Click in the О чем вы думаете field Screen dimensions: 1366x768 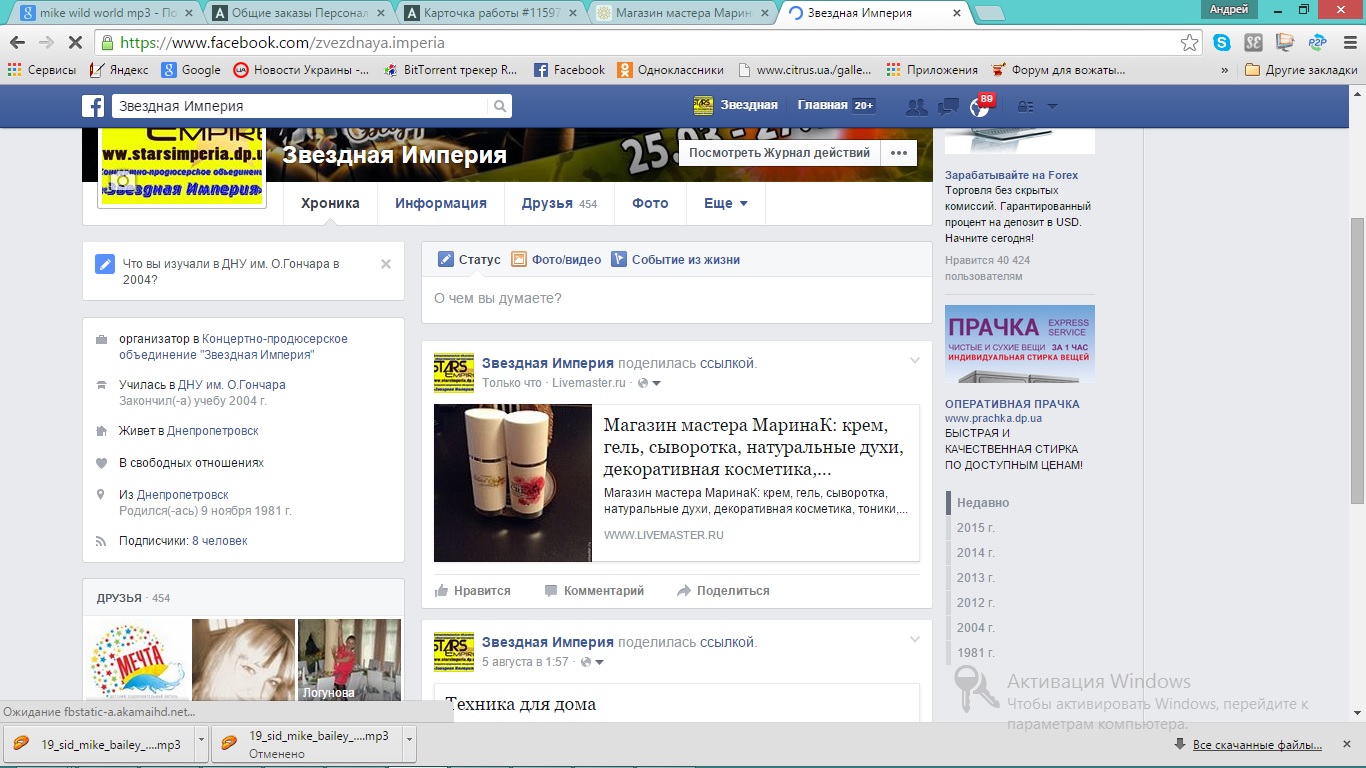[676, 299]
